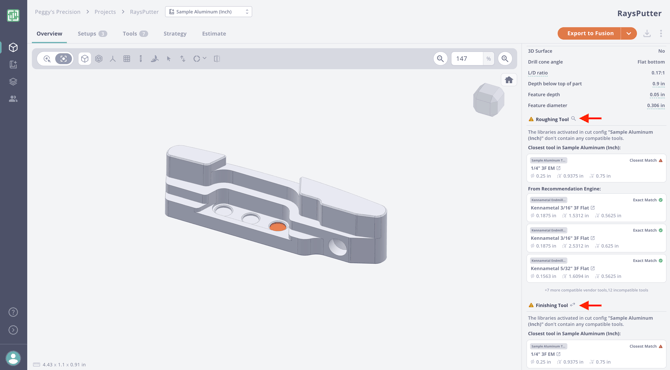Select the 1/4" 3F EM card under Finishing Tool
670x370 pixels.
pos(596,354)
